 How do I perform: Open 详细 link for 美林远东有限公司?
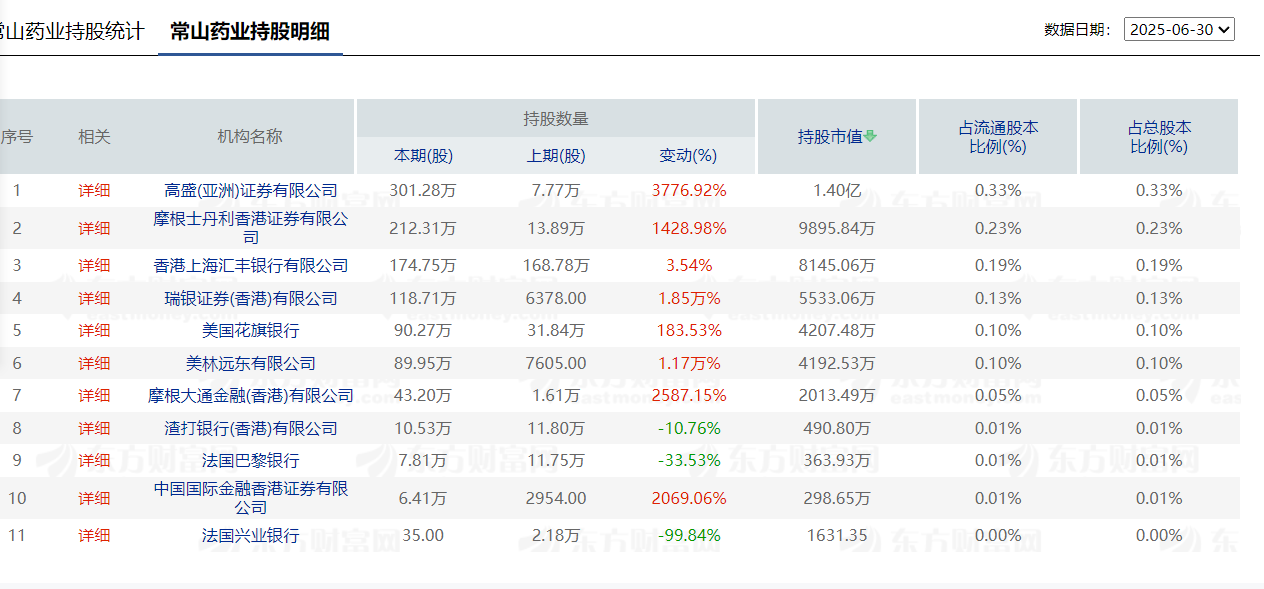[x=94, y=363]
